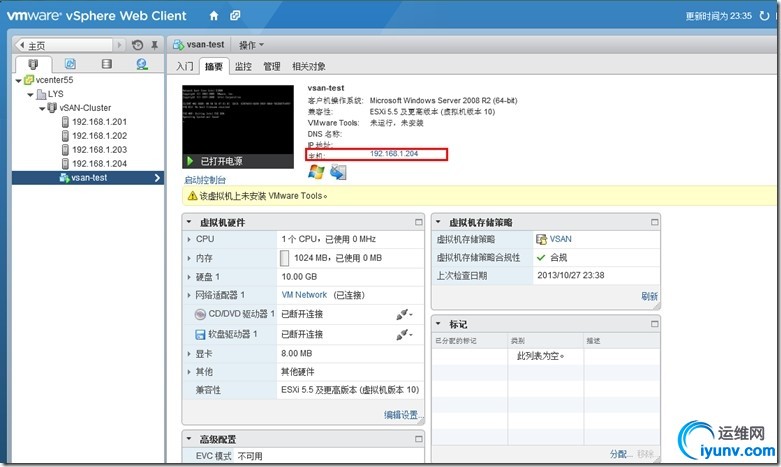Open the work-in-progress window icon in header
Viewport: 781px width, 467px height.
[x=235, y=16]
